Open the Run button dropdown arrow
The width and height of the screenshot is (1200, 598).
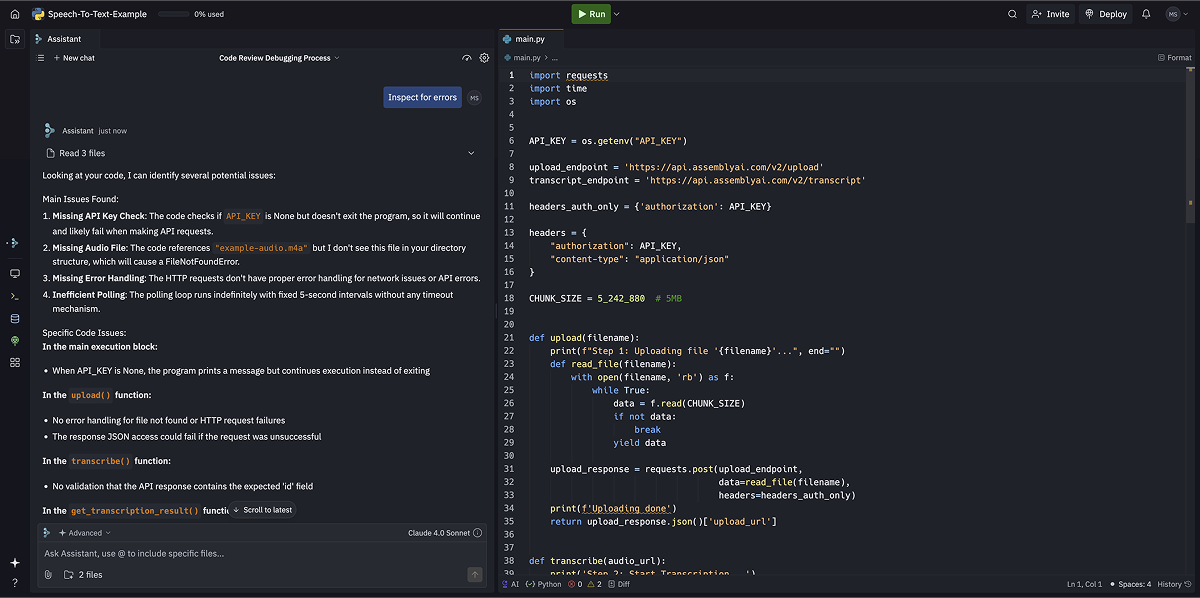pyautogui.click(x=616, y=14)
